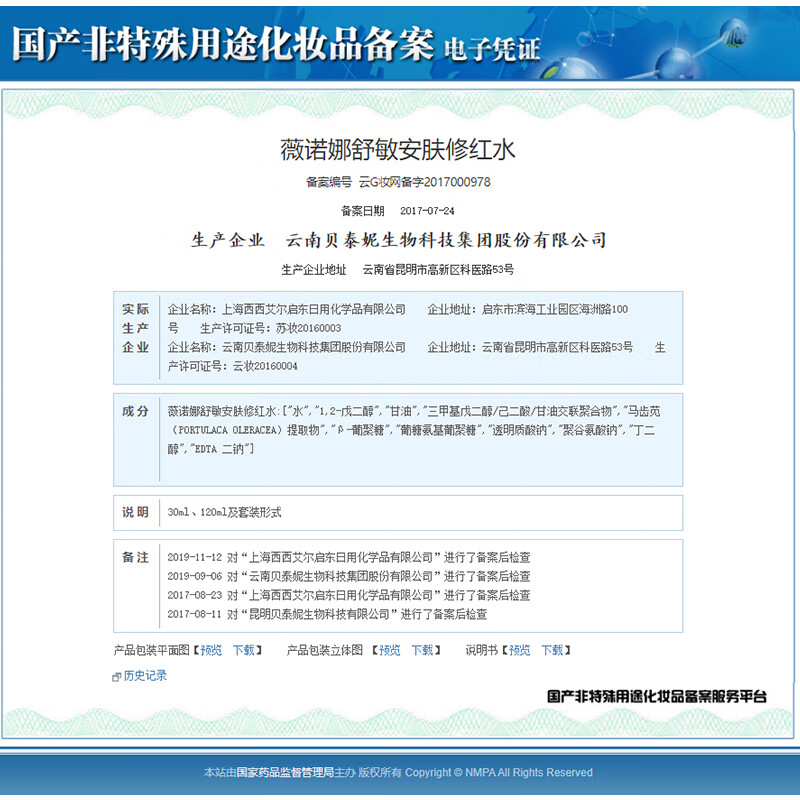Preview the 说明书 document
The image size is (800, 800).
click(x=519, y=650)
